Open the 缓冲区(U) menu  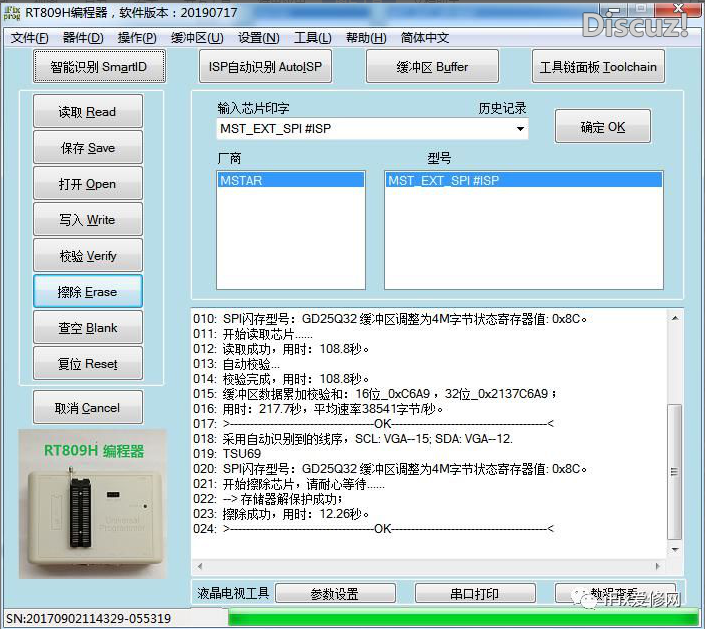[x=197, y=38]
